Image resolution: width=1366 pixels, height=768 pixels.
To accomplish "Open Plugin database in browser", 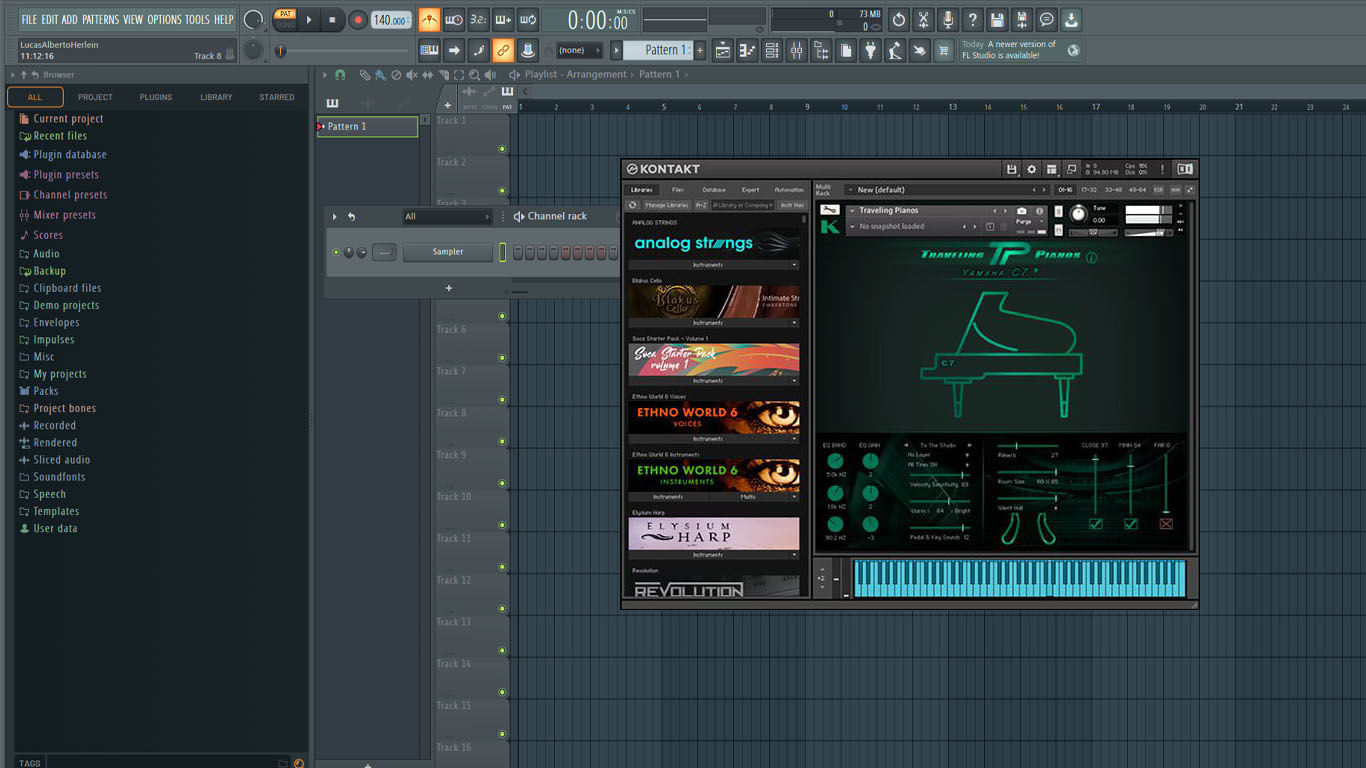I will (x=70, y=155).
